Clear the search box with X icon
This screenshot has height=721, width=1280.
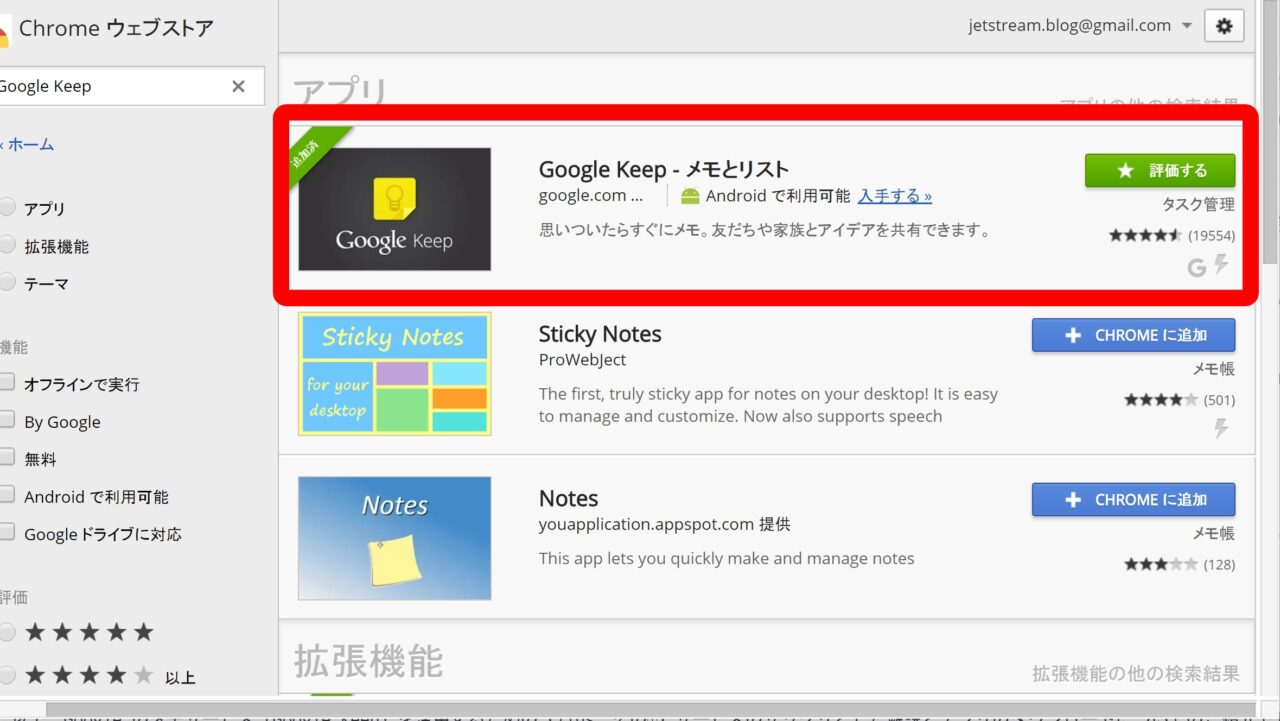[238, 86]
